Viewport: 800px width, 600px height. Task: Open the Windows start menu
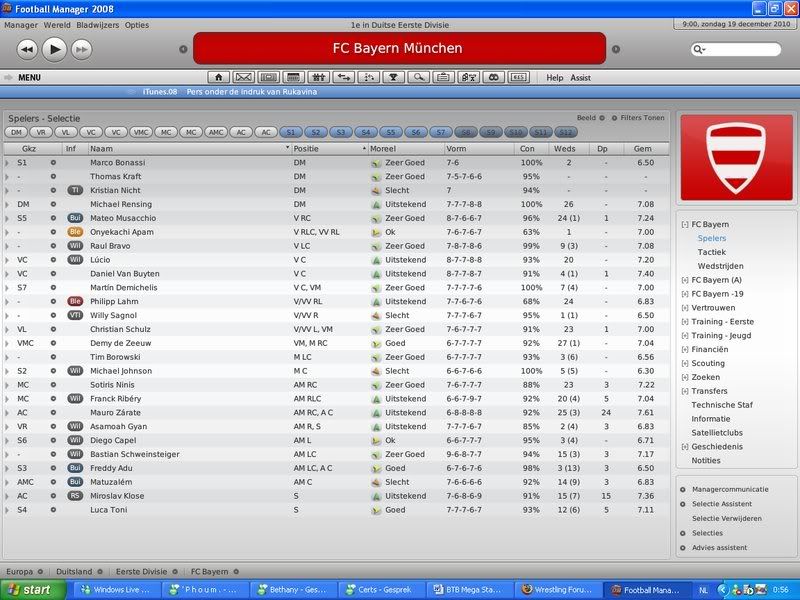pos(33,590)
